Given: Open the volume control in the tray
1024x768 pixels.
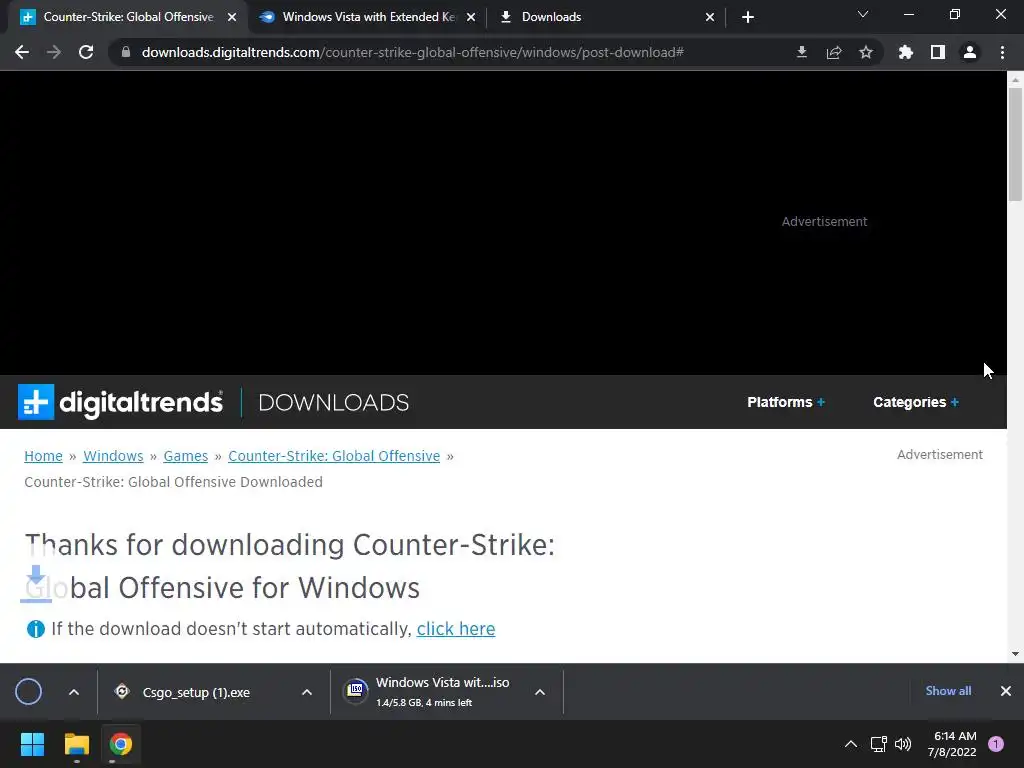Looking at the screenshot, I should (x=903, y=744).
